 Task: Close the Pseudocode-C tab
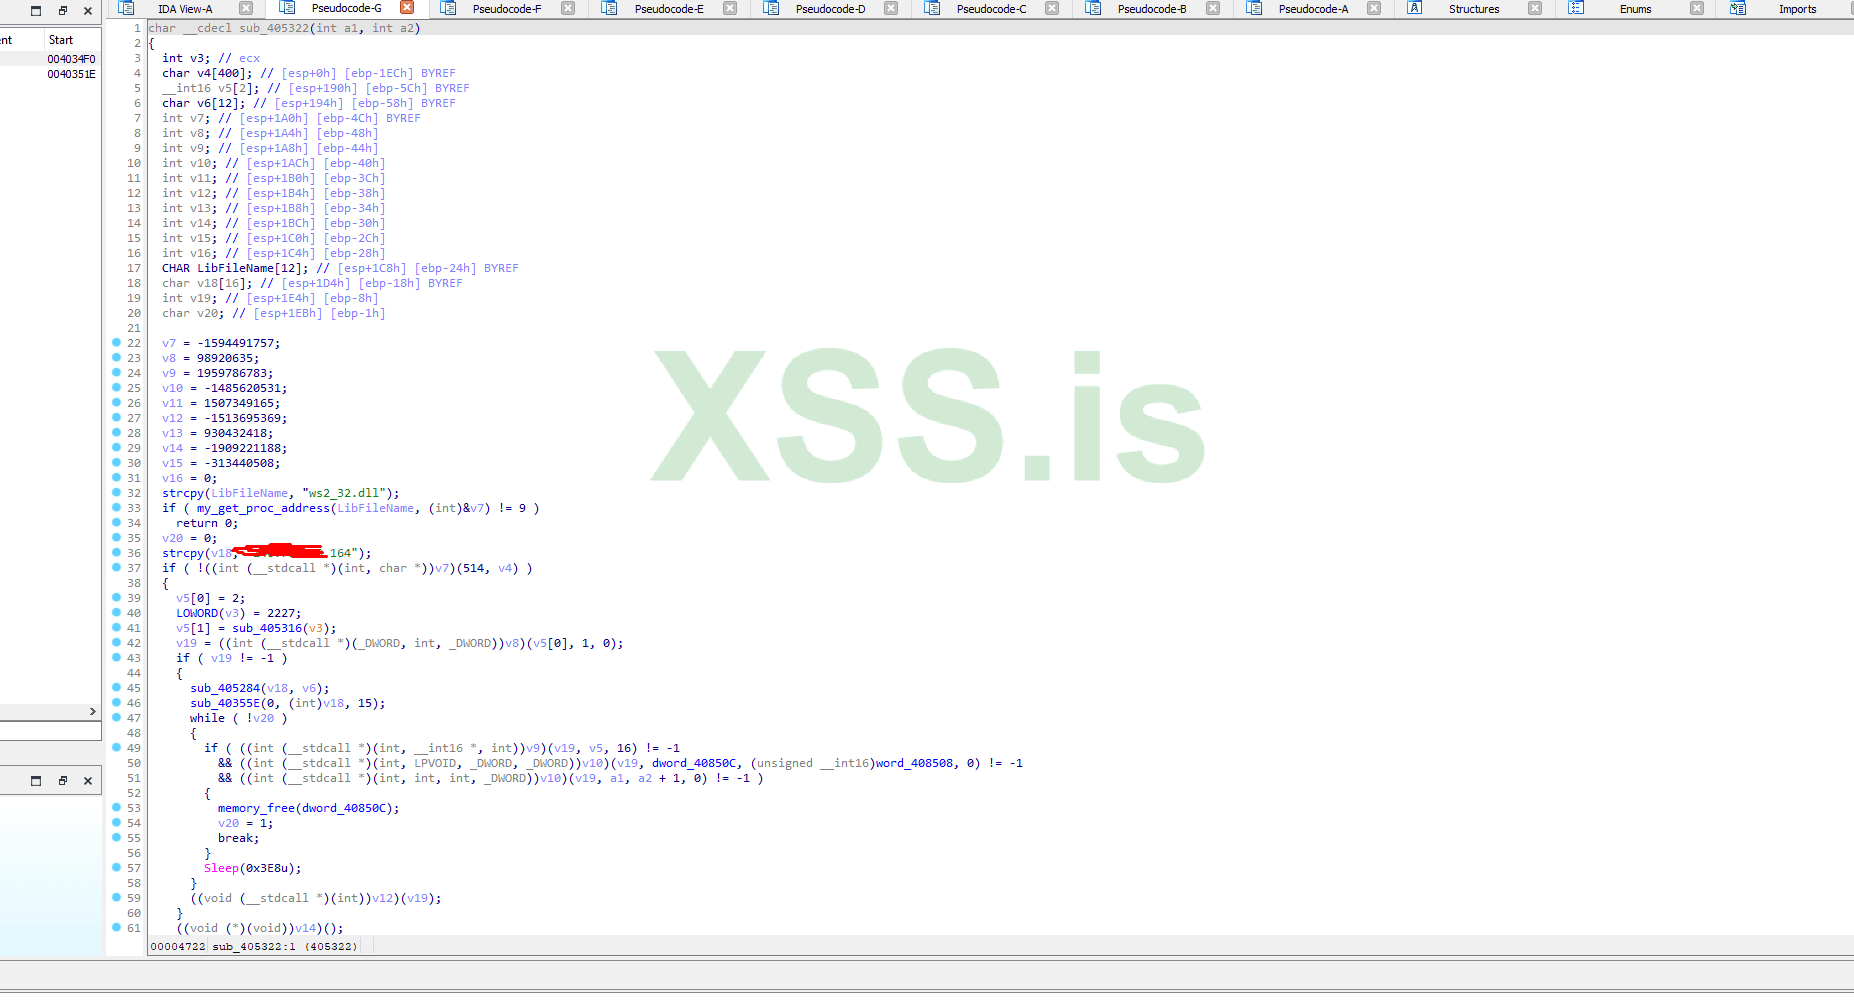pos(1052,8)
